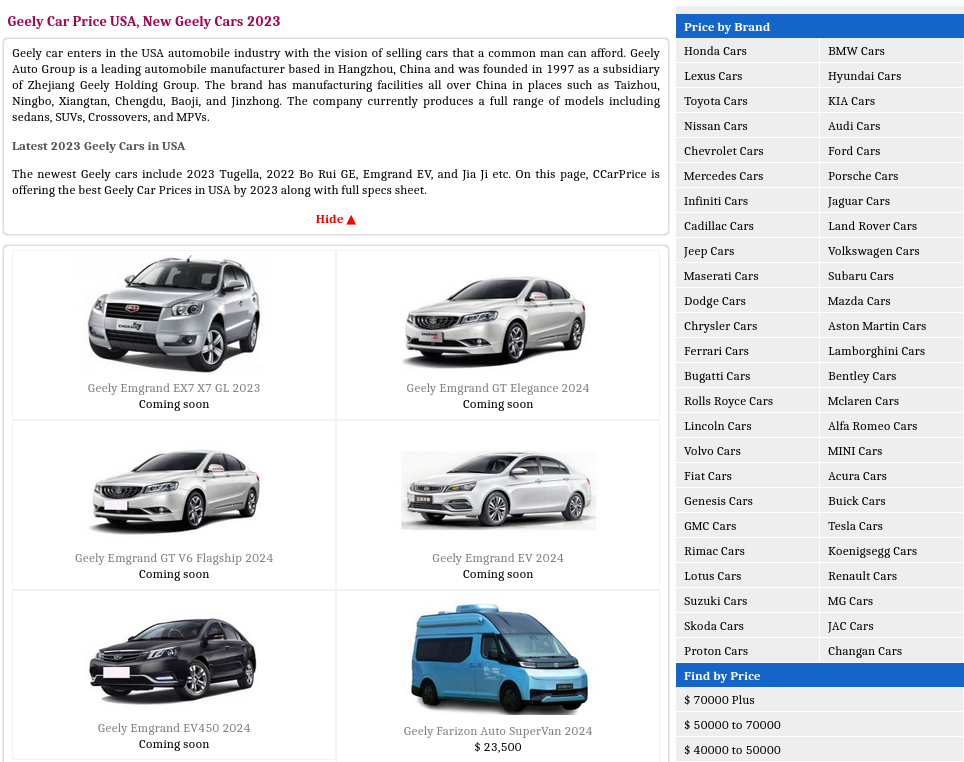
Task: Open Geely Emgrand EV 2024 car photo
Action: [498, 490]
